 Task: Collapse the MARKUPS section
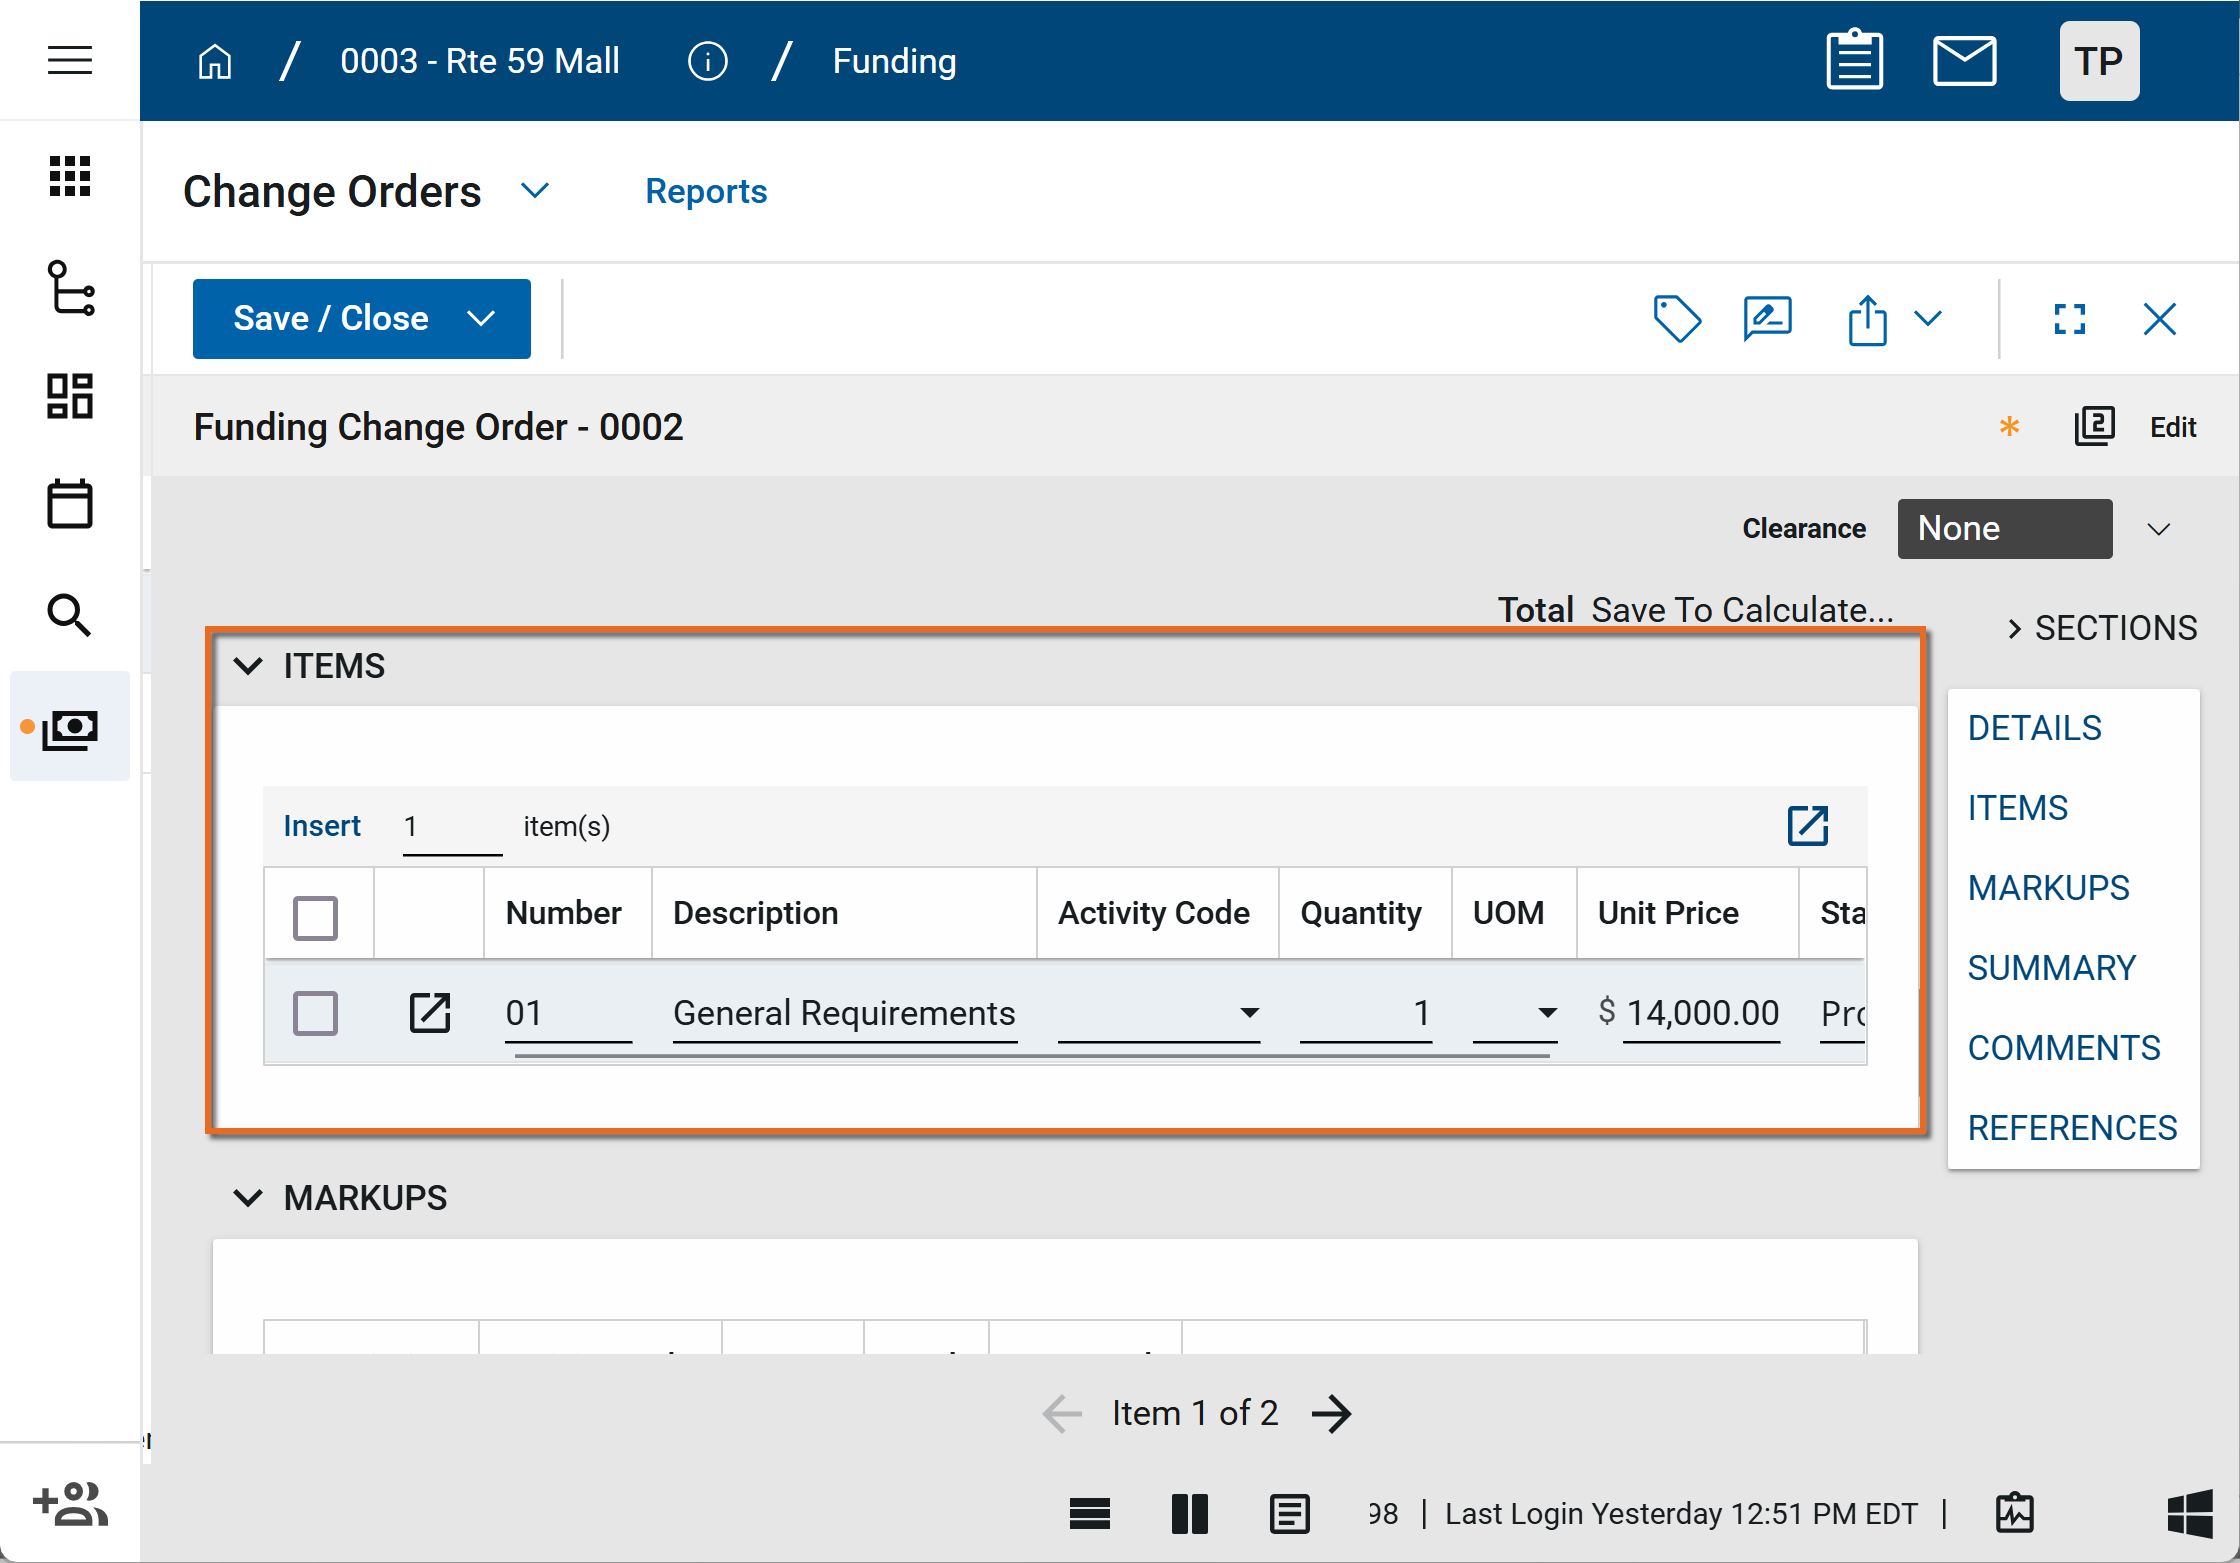247,1197
